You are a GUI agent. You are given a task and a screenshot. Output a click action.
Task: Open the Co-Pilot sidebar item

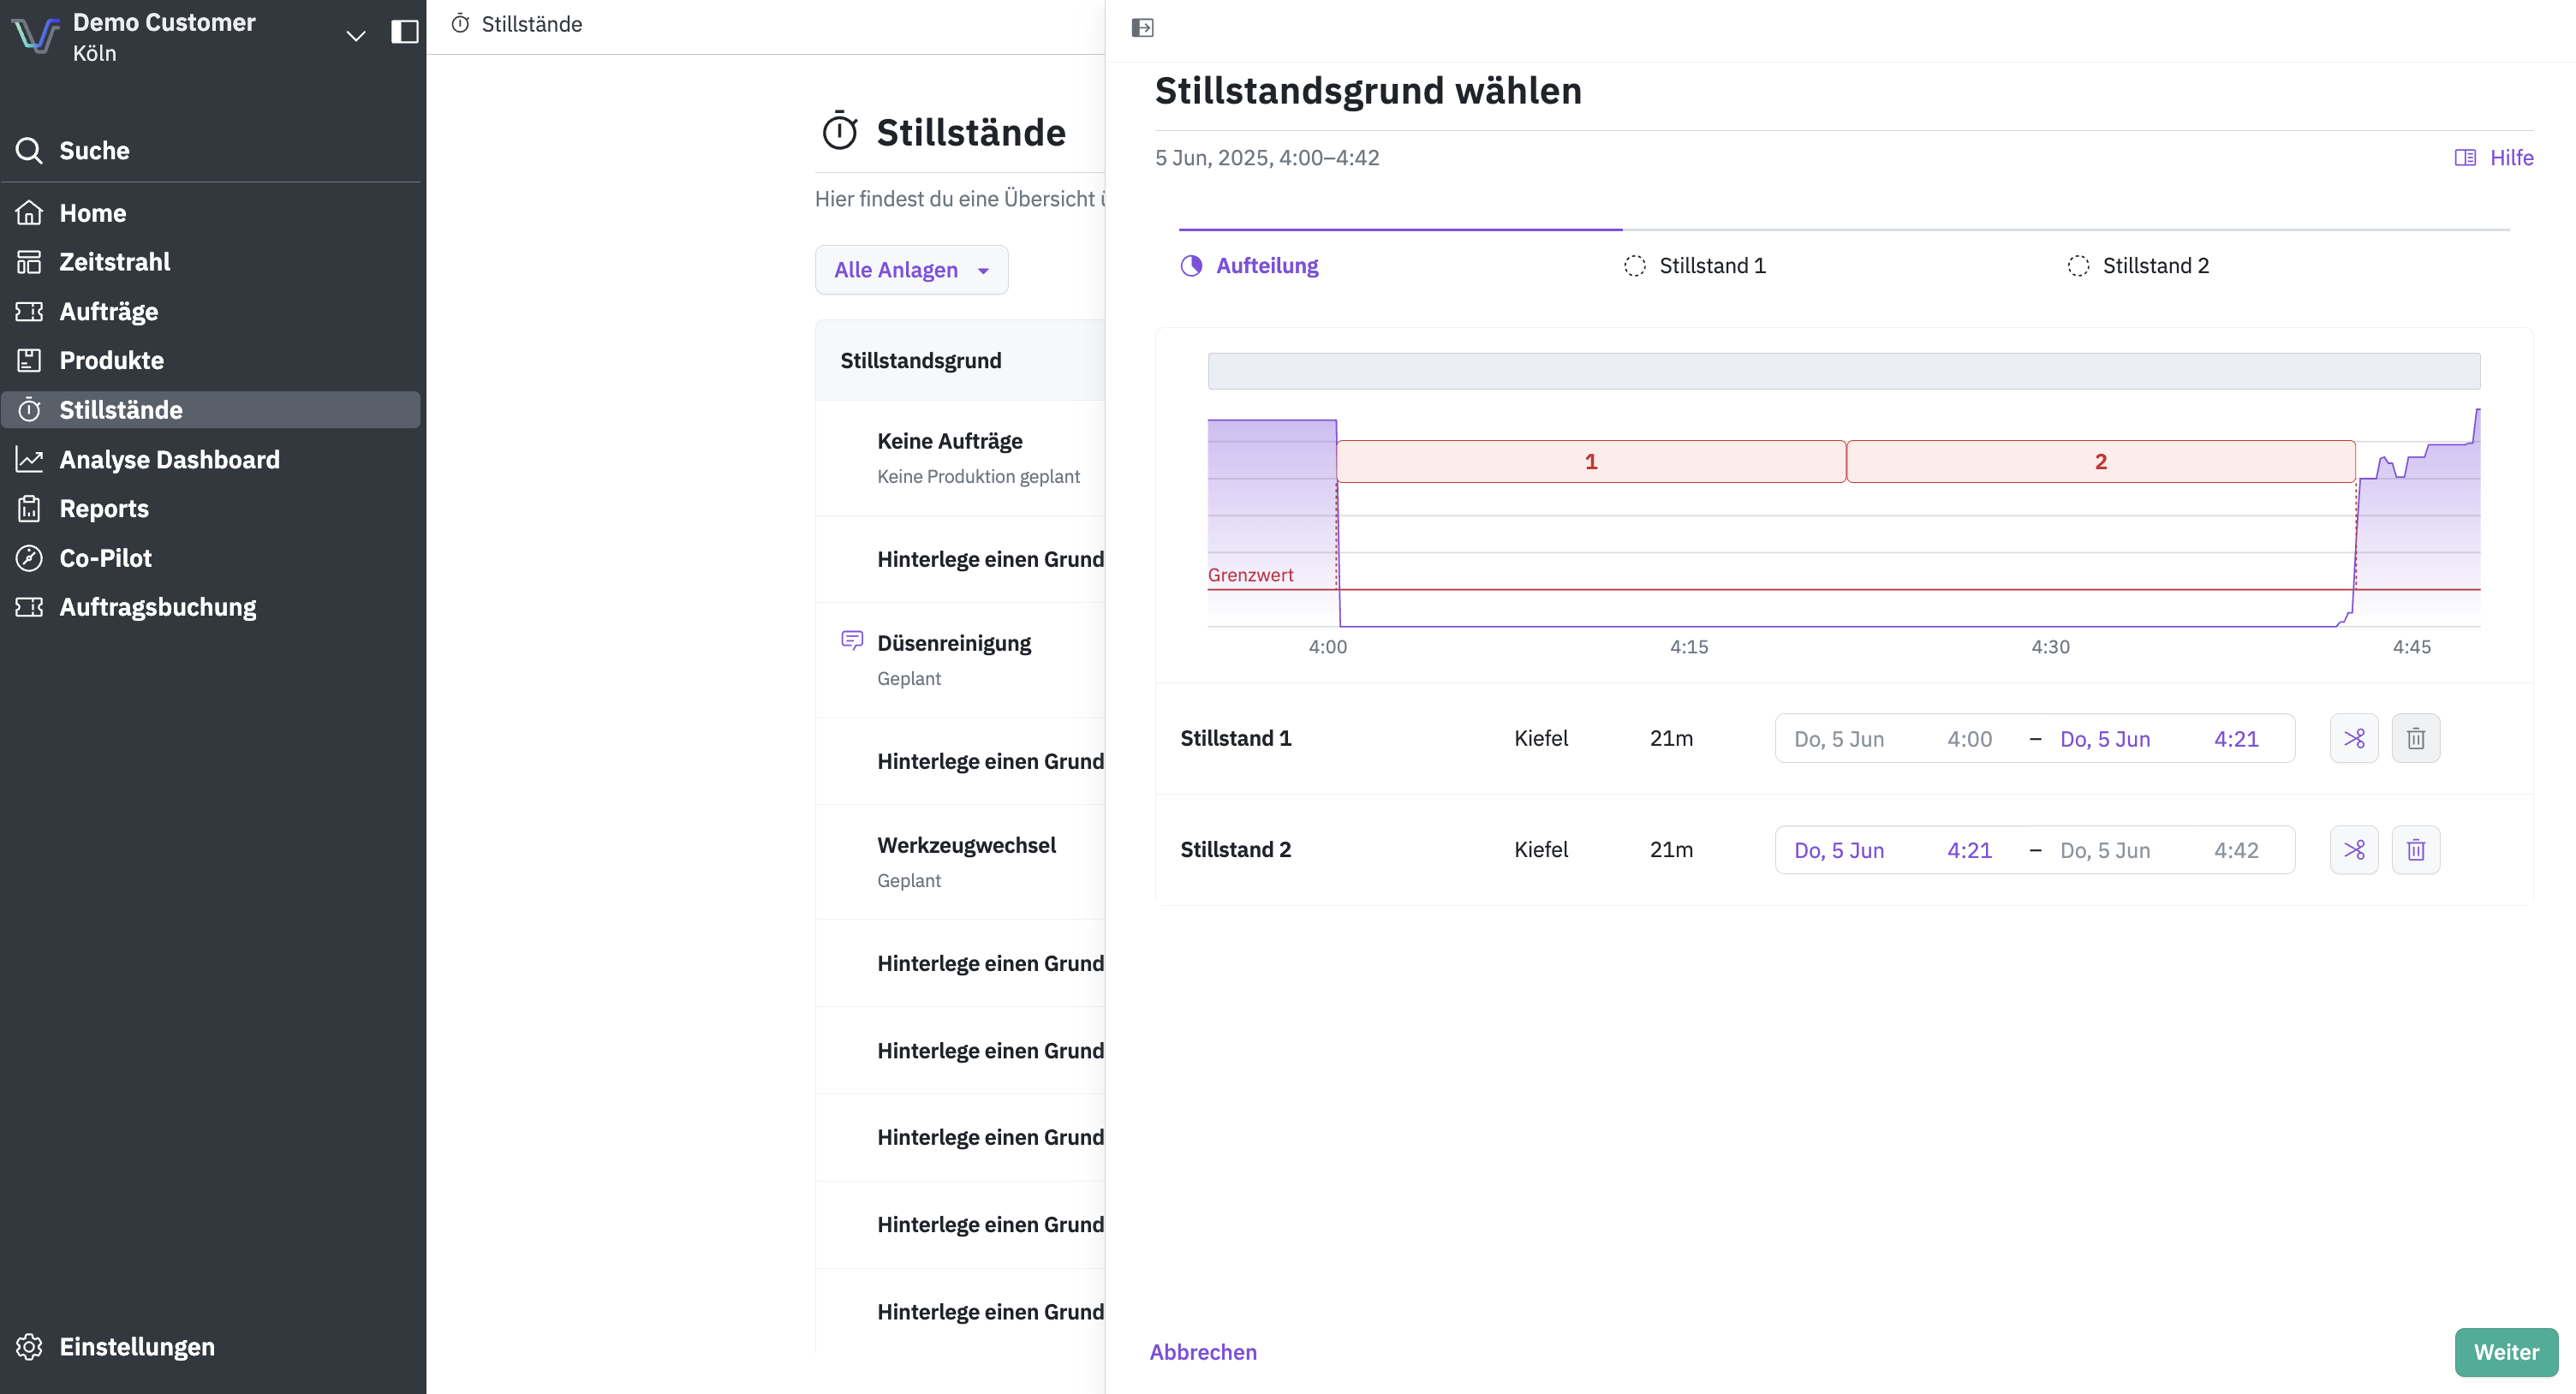(x=105, y=558)
